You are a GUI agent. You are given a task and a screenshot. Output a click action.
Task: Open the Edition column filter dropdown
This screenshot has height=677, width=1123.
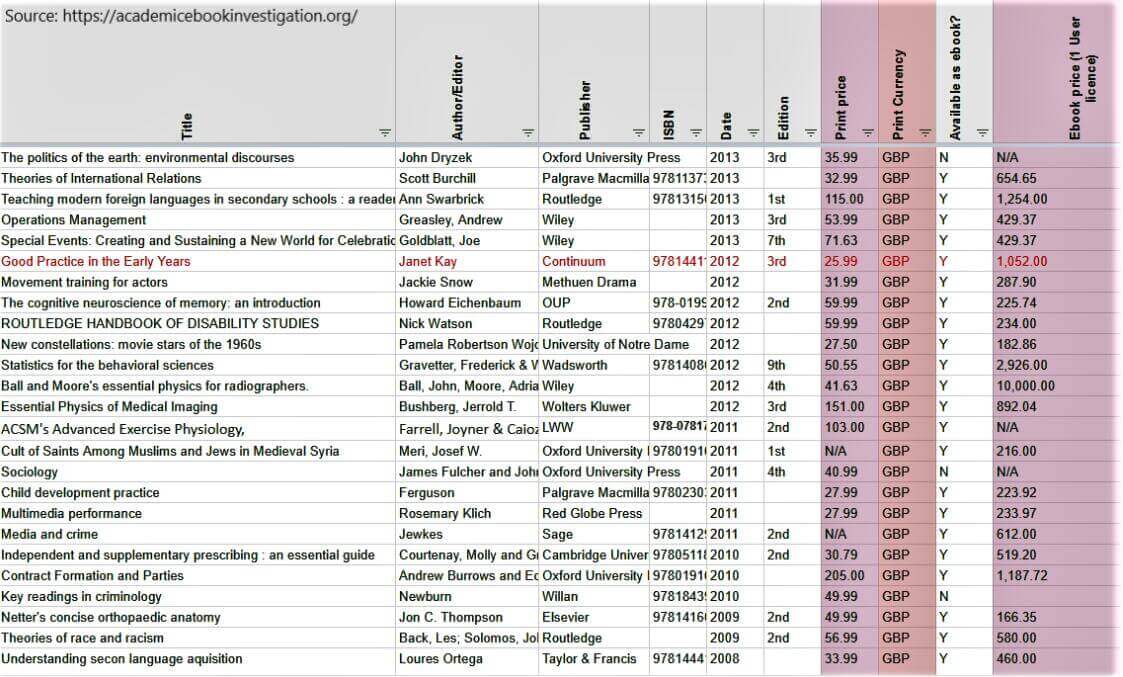pyautogui.click(x=811, y=133)
